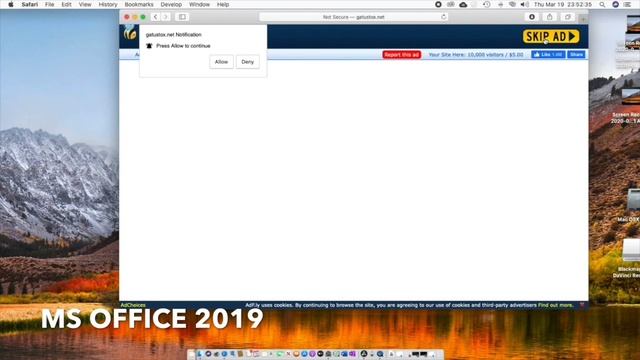This screenshot has width=640, height=360.
Task: Open the AdChoices link
Action: tap(133, 305)
